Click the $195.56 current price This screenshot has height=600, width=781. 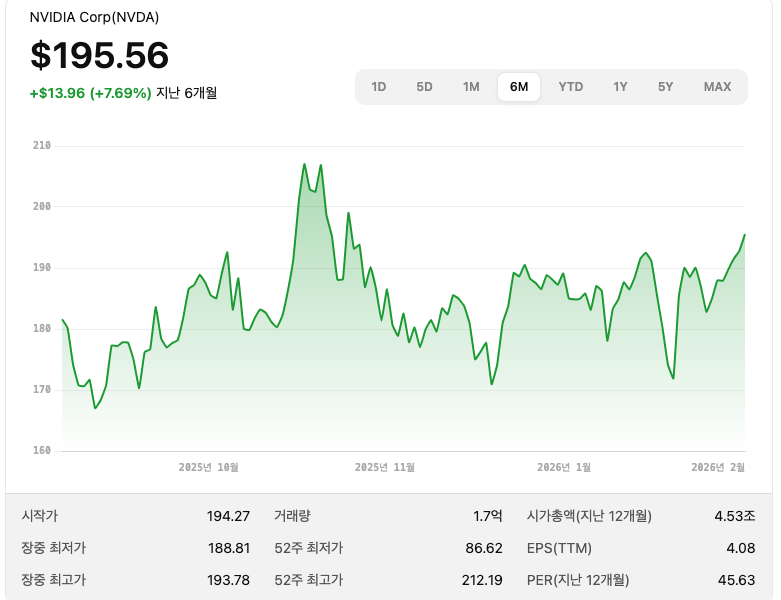tap(99, 56)
